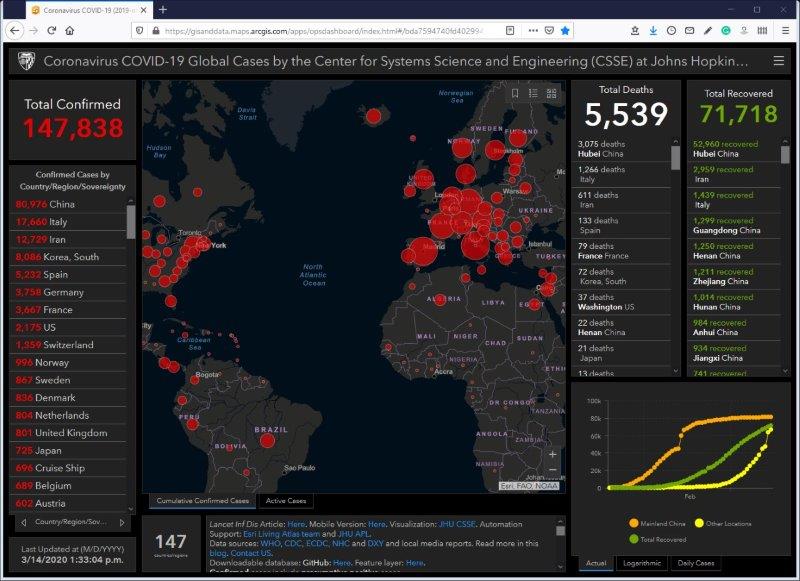Open the basemap gallery grid icon
The height and width of the screenshot is (581, 800).
[x=552, y=93]
